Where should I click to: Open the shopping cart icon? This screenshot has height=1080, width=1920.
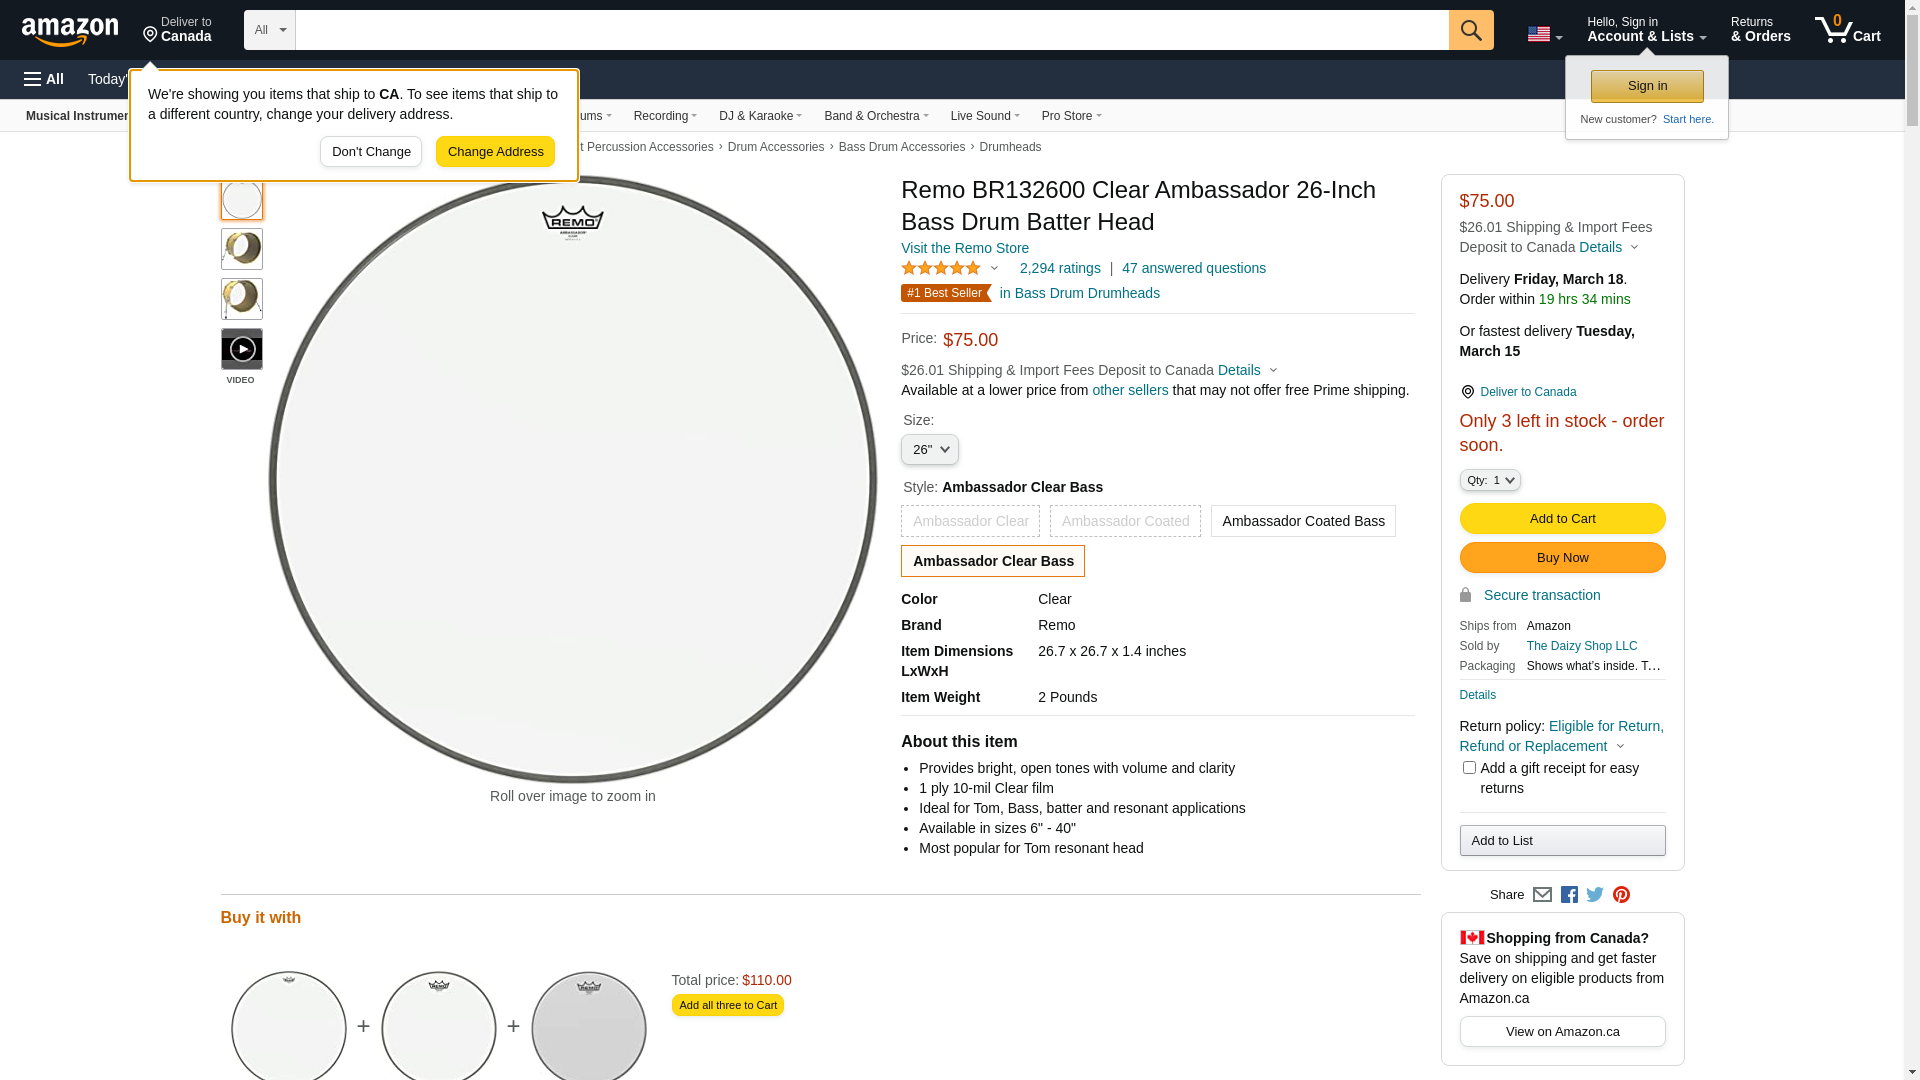pyautogui.click(x=1847, y=30)
